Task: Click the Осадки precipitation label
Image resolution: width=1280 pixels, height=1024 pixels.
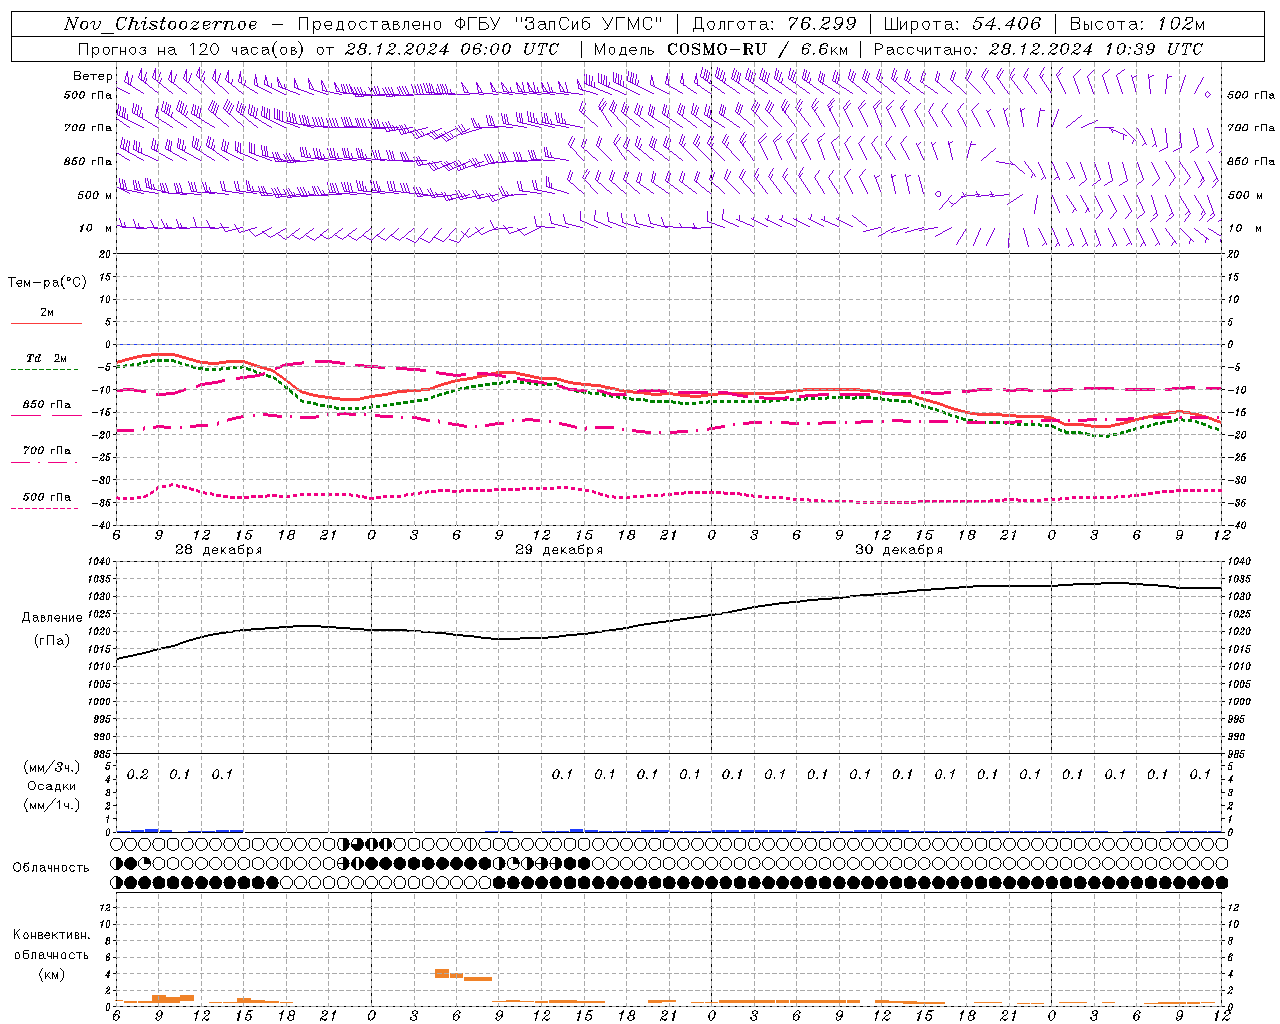Action: click(52, 786)
